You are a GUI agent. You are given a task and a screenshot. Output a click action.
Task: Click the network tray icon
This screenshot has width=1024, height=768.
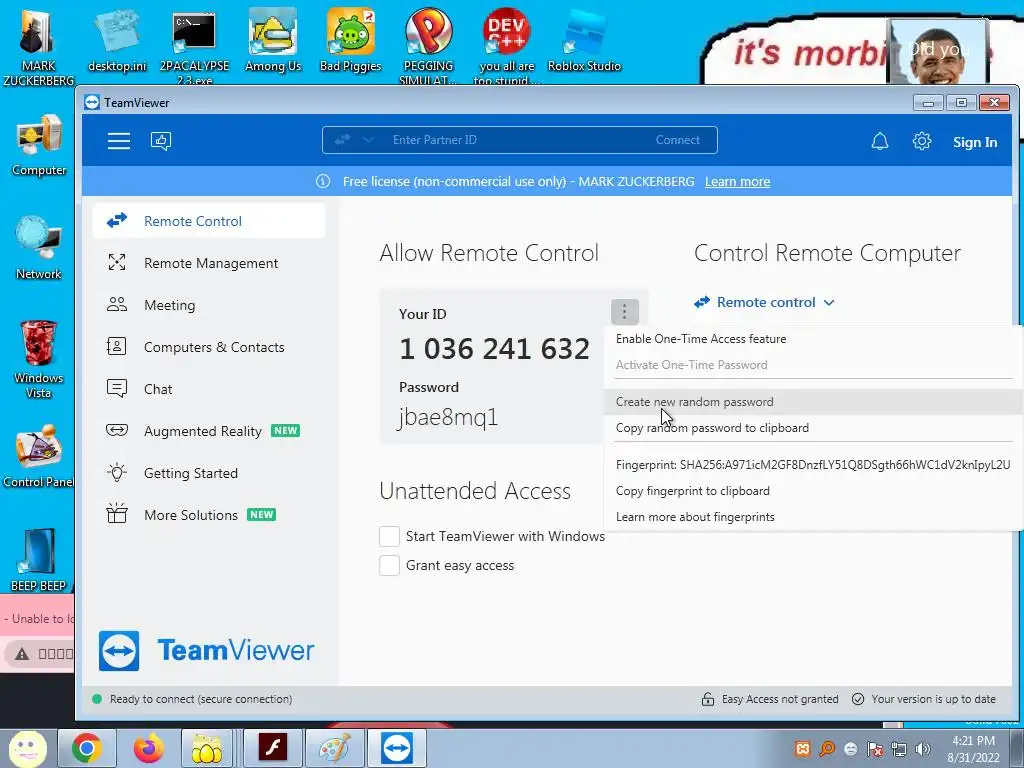899,749
